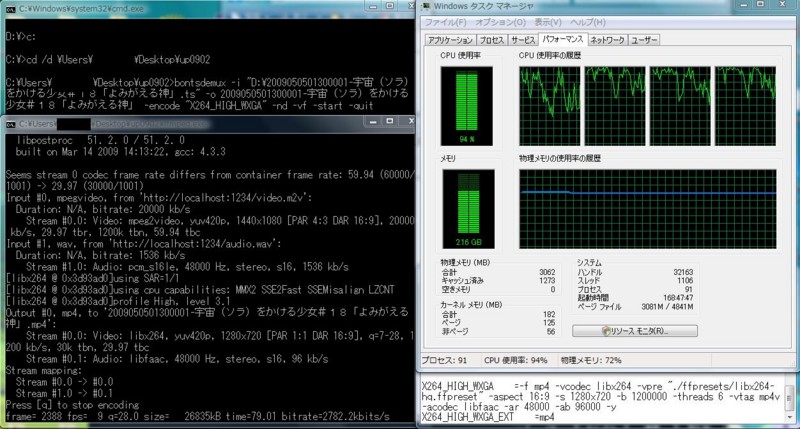Open the ファイル(F) menu in Task Manager
This screenshot has width=800, height=429.
click(445, 22)
